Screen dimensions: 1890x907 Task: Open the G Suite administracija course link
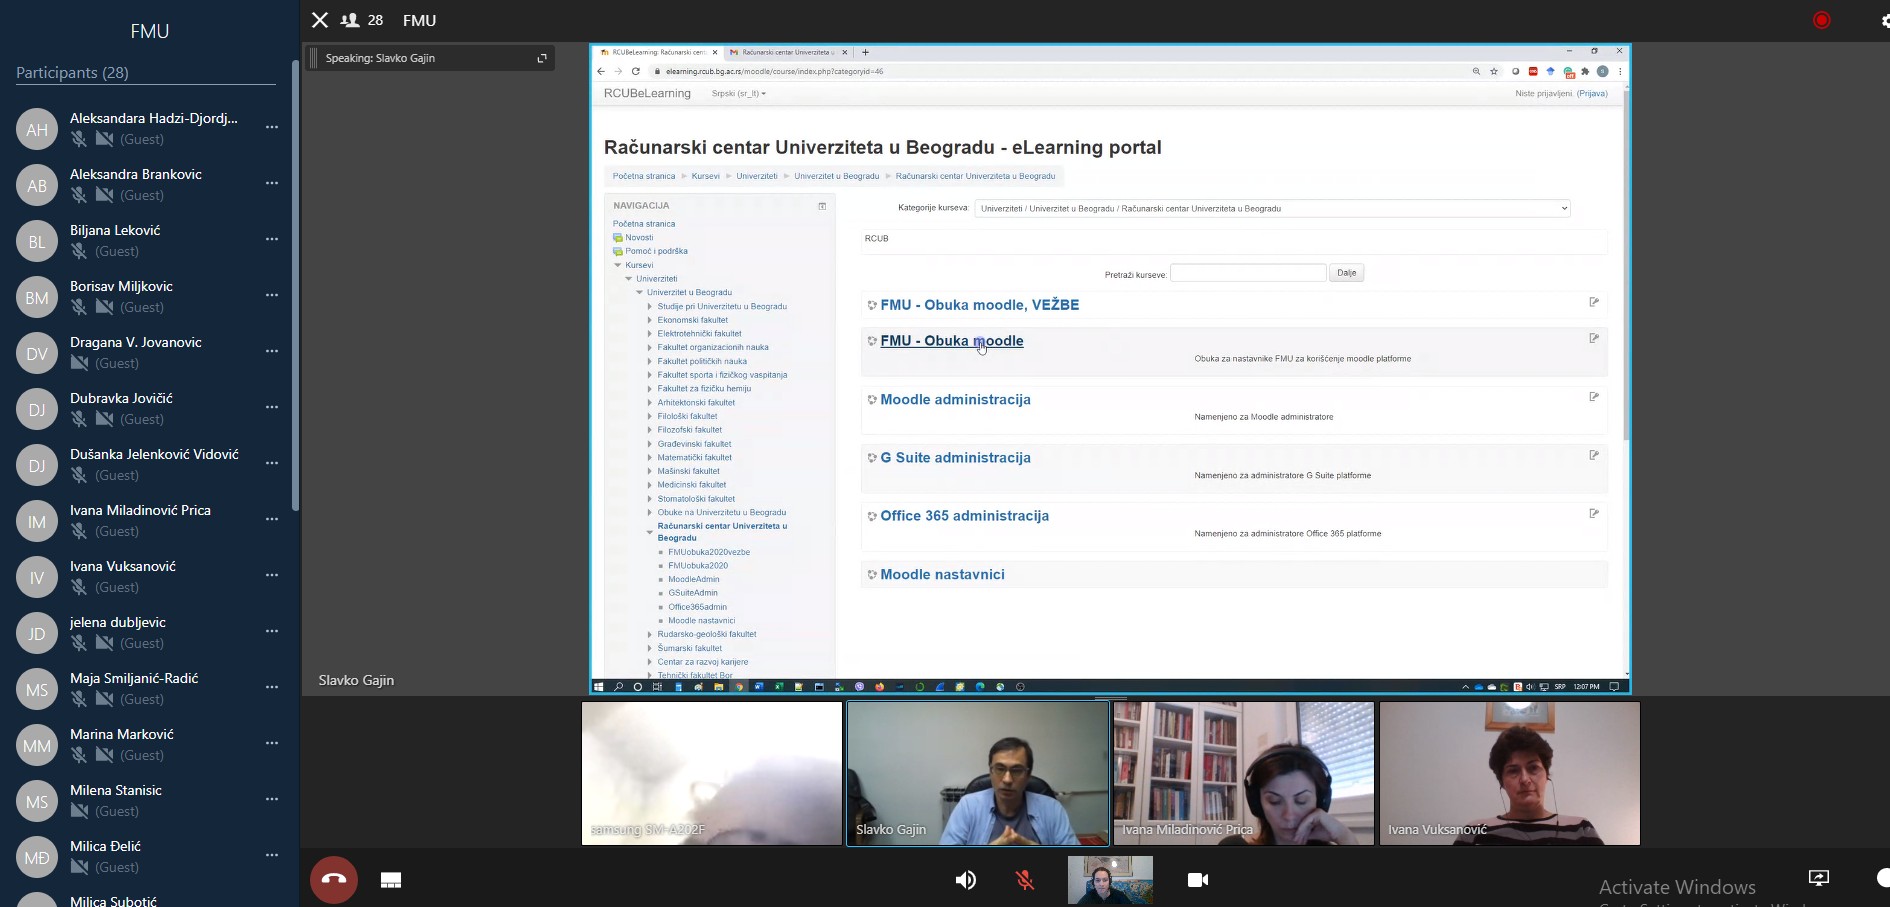(x=955, y=458)
